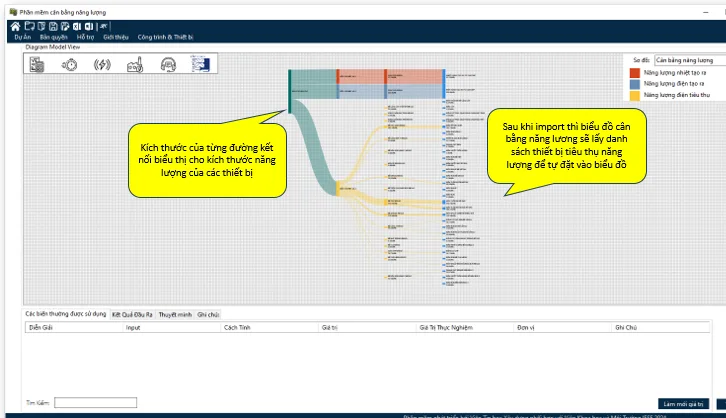Click the second Excel icon before the separator
726x418 pixels.
point(89,26)
